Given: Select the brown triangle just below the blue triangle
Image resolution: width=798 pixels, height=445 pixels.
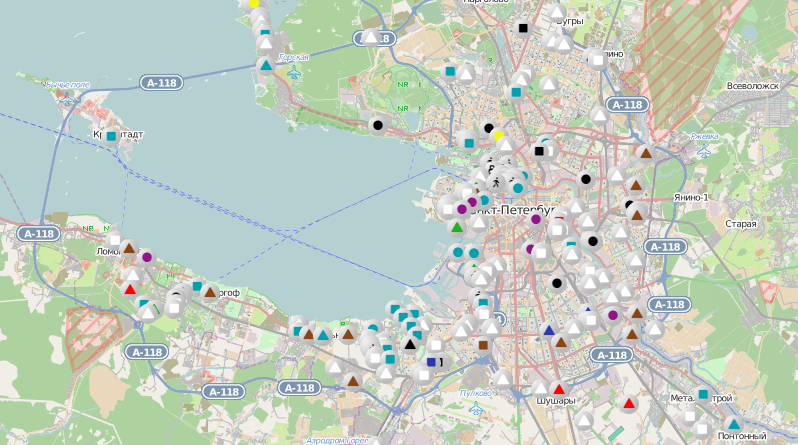Looking at the screenshot, I should 561,342.
